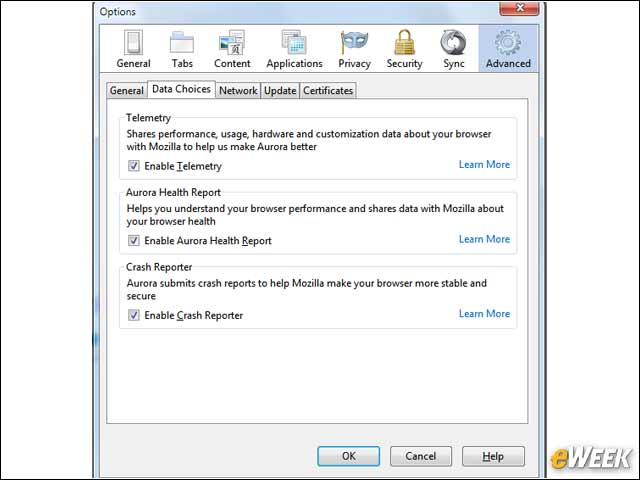640x480 pixels.
Task: Uncheck Enable Crash Reporter checkbox
Action: click(133, 315)
